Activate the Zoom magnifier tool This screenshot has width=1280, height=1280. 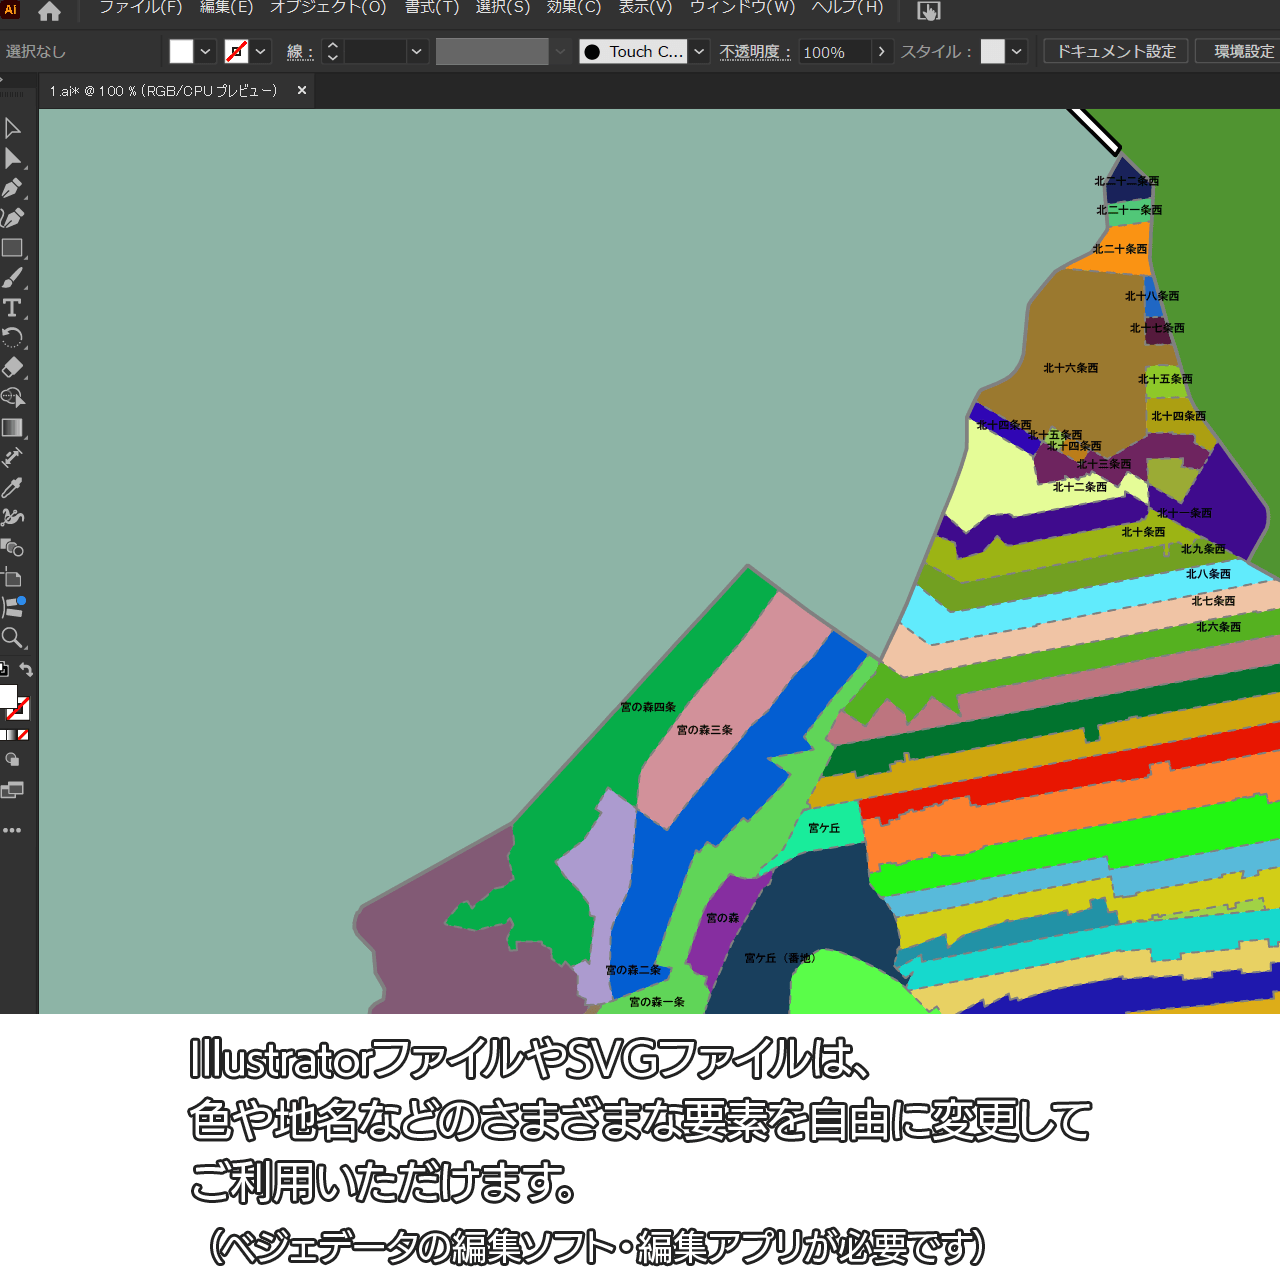coord(12,638)
